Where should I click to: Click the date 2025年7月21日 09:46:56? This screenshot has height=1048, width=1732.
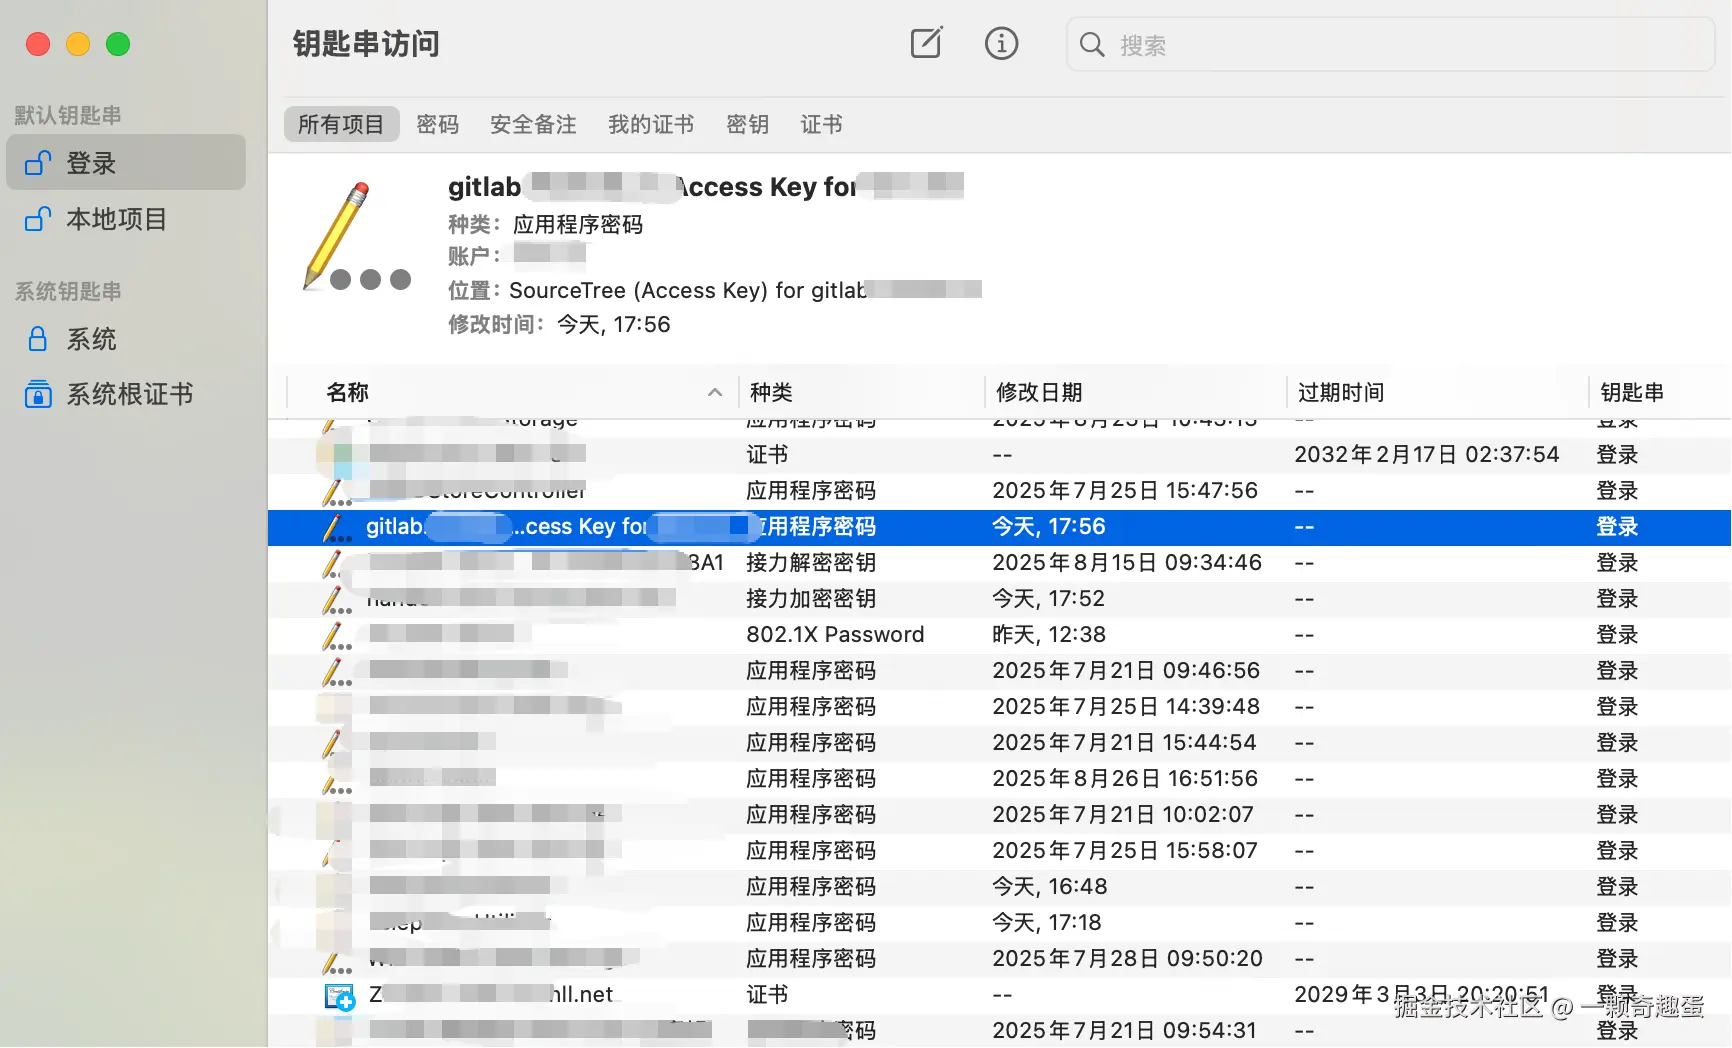coord(1126,671)
